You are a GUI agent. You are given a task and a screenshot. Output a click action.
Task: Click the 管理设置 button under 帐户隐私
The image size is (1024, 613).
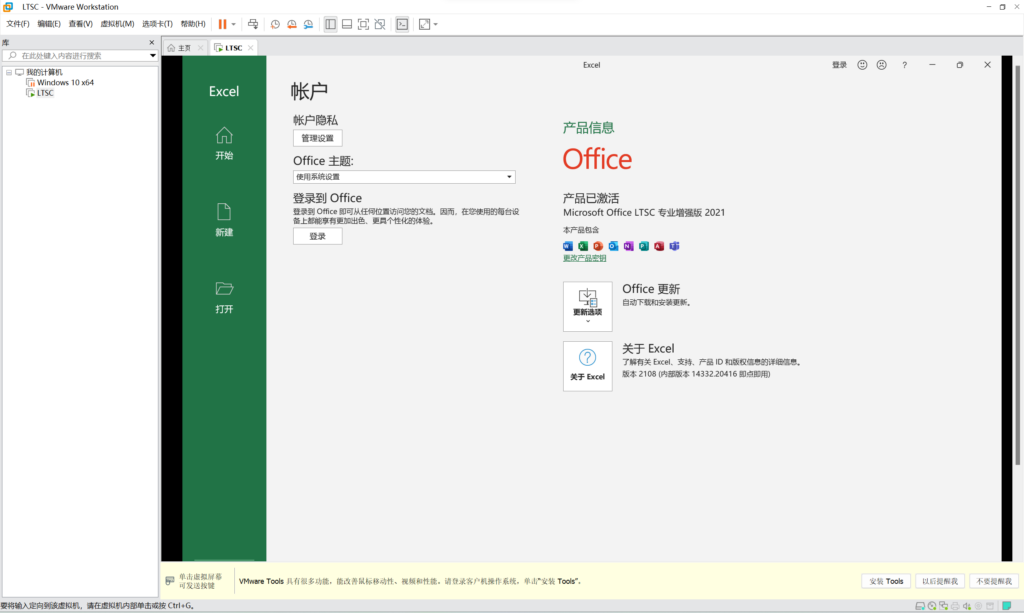317,138
